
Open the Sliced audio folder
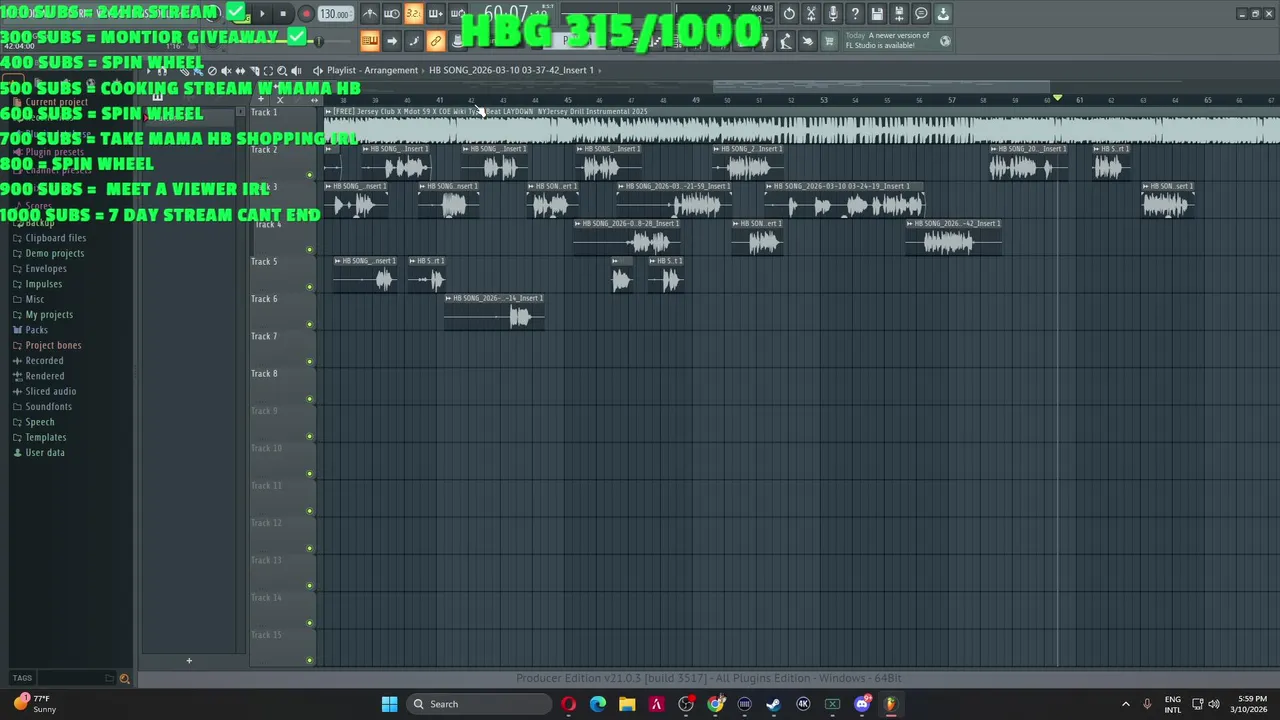[x=50, y=391]
